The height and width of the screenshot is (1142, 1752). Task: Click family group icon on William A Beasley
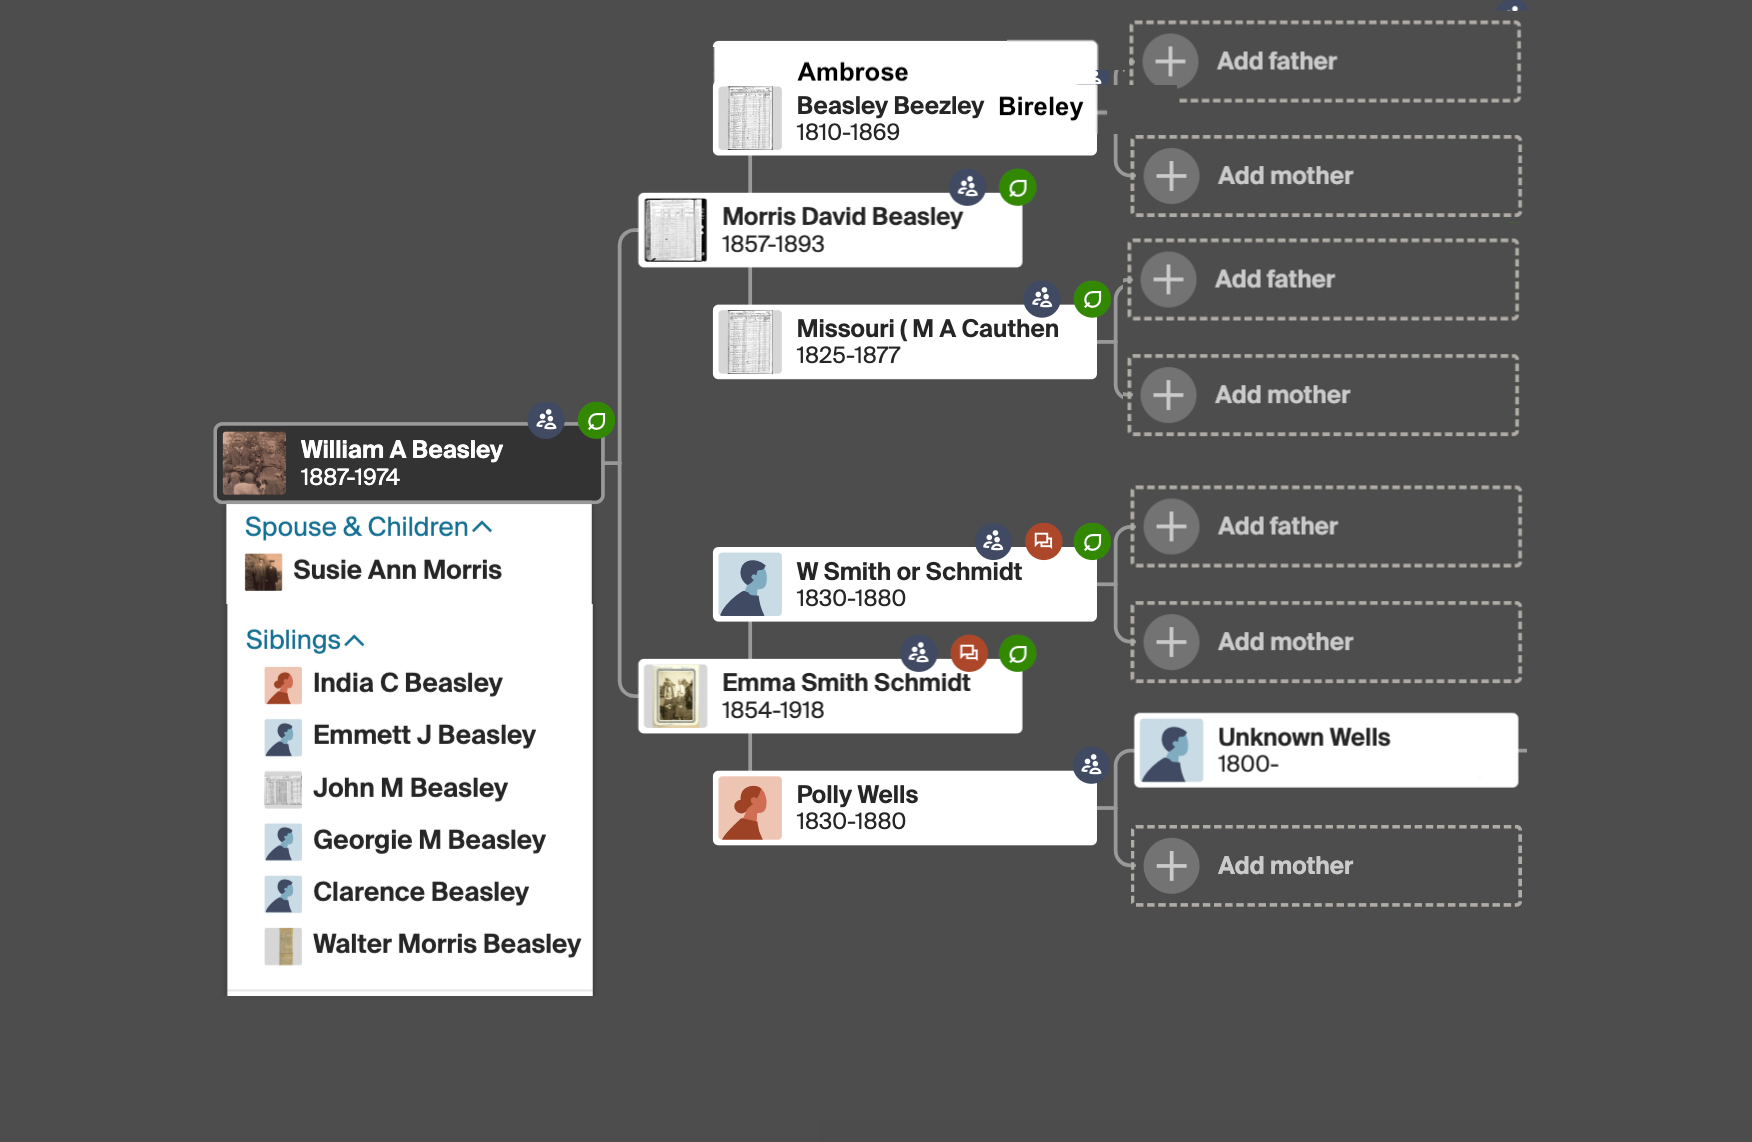click(x=546, y=420)
